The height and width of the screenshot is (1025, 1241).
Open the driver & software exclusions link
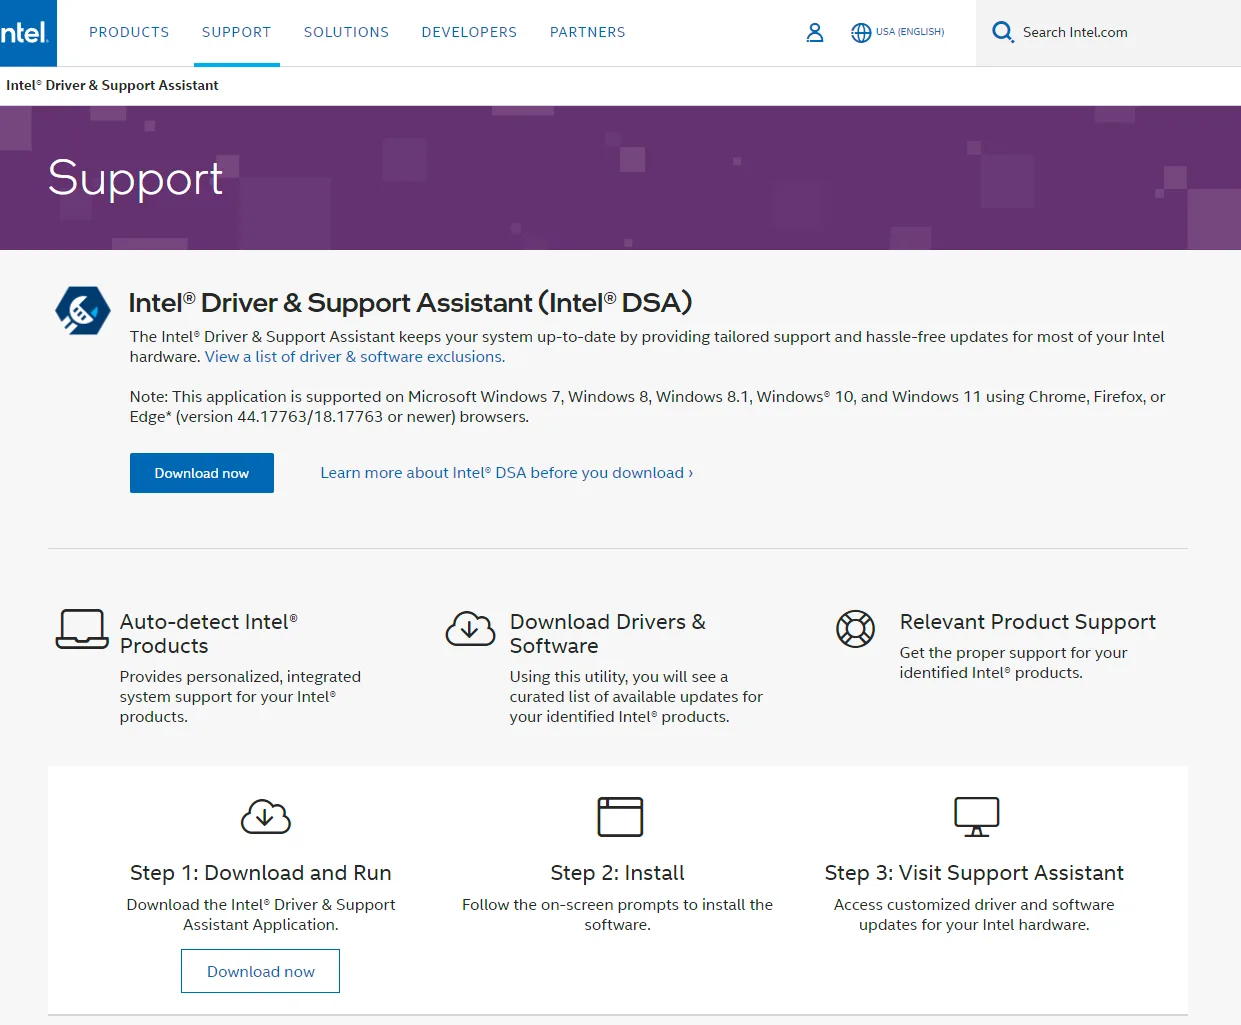click(x=355, y=357)
